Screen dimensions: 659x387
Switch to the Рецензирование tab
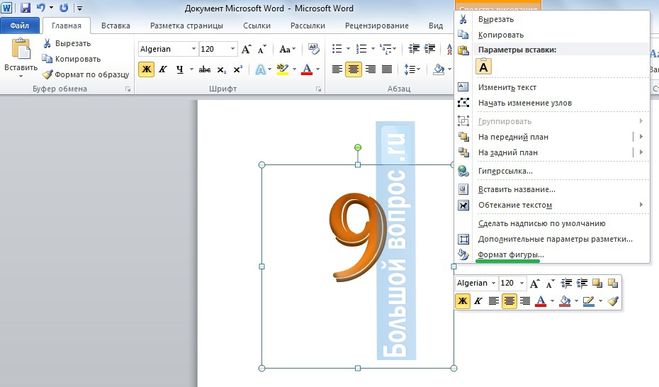tap(377, 26)
